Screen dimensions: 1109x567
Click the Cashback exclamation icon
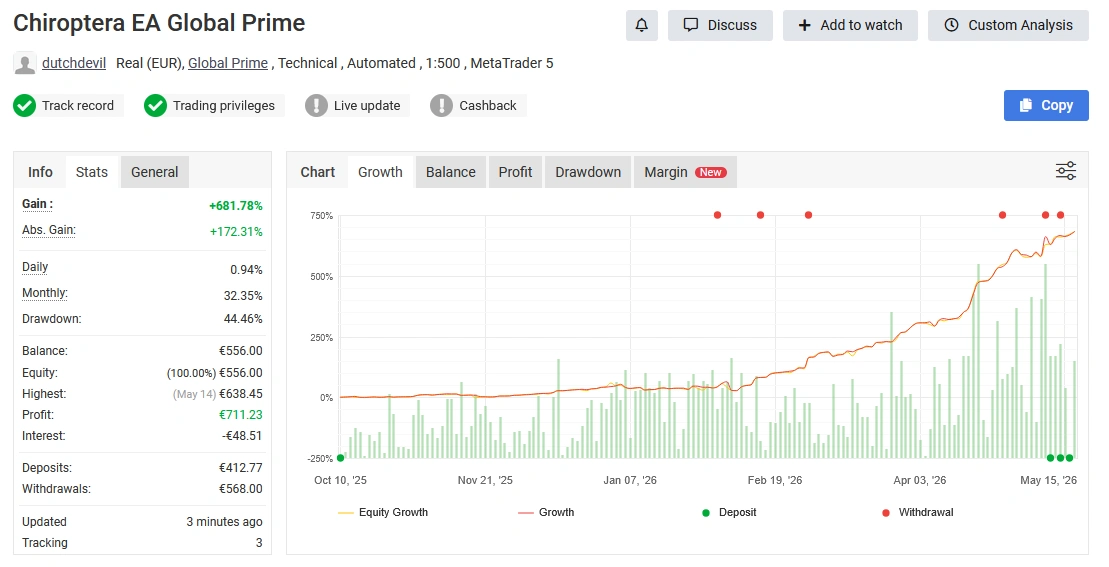point(441,105)
